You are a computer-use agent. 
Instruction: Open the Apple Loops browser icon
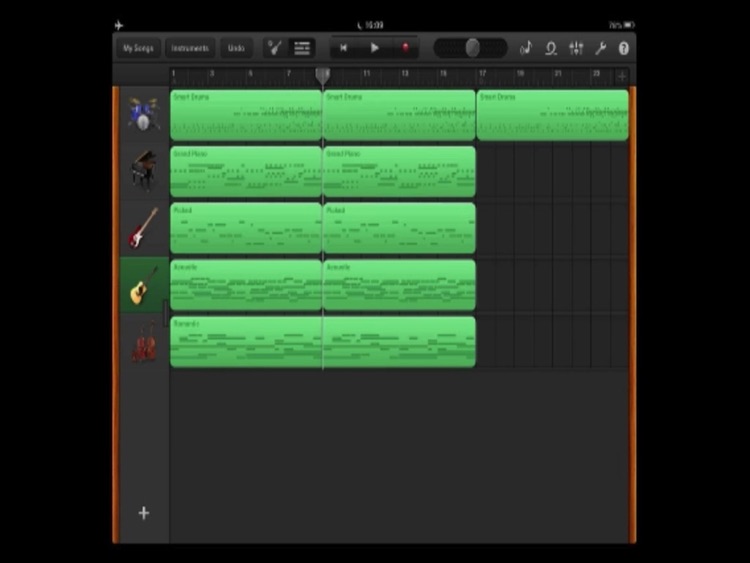[551, 48]
